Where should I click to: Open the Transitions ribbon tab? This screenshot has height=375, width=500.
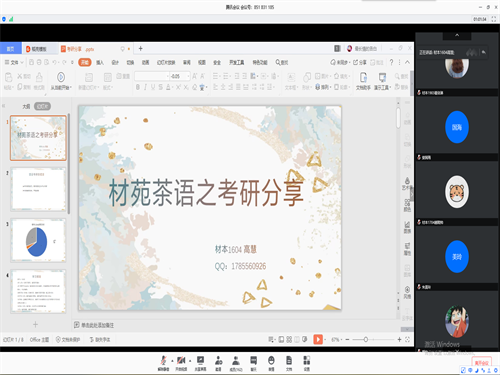(x=130, y=62)
